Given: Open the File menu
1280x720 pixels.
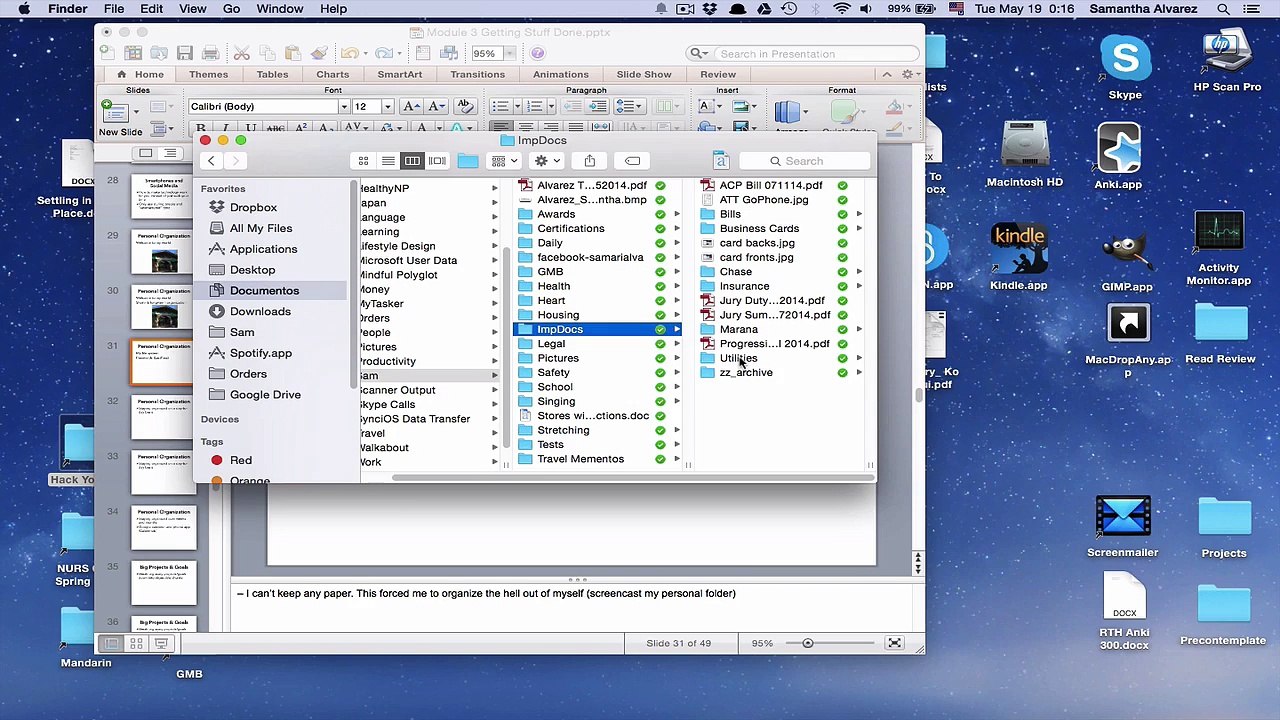Looking at the screenshot, I should pos(114,9).
